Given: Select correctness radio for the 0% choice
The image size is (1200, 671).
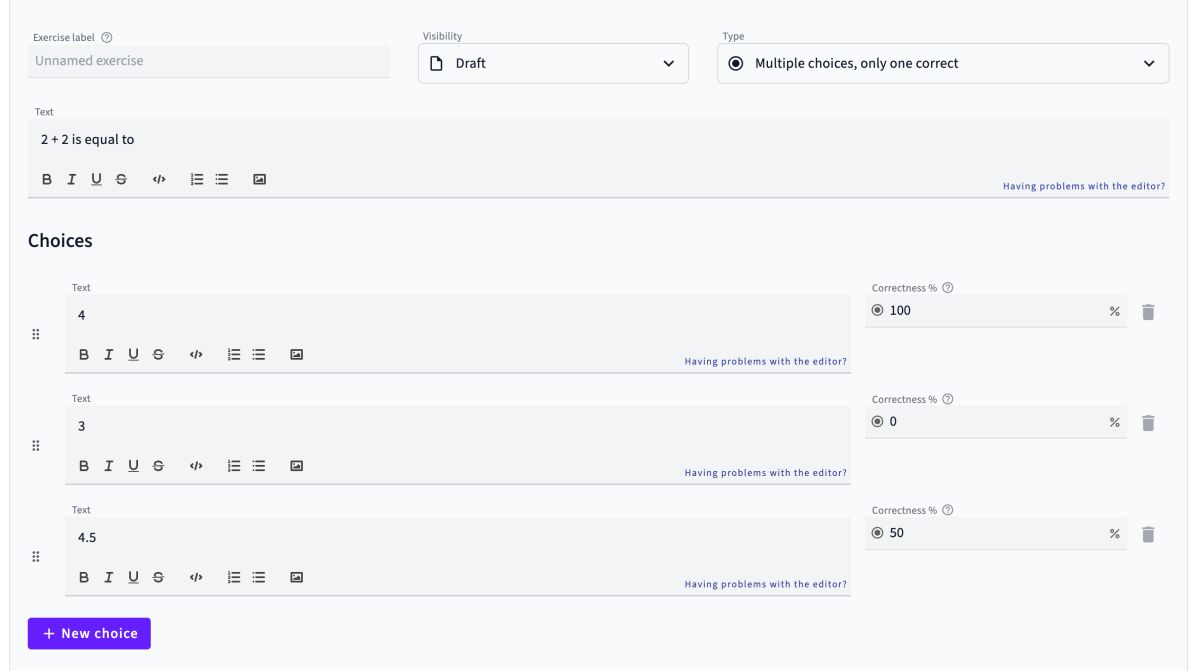Looking at the screenshot, I should tap(878, 422).
